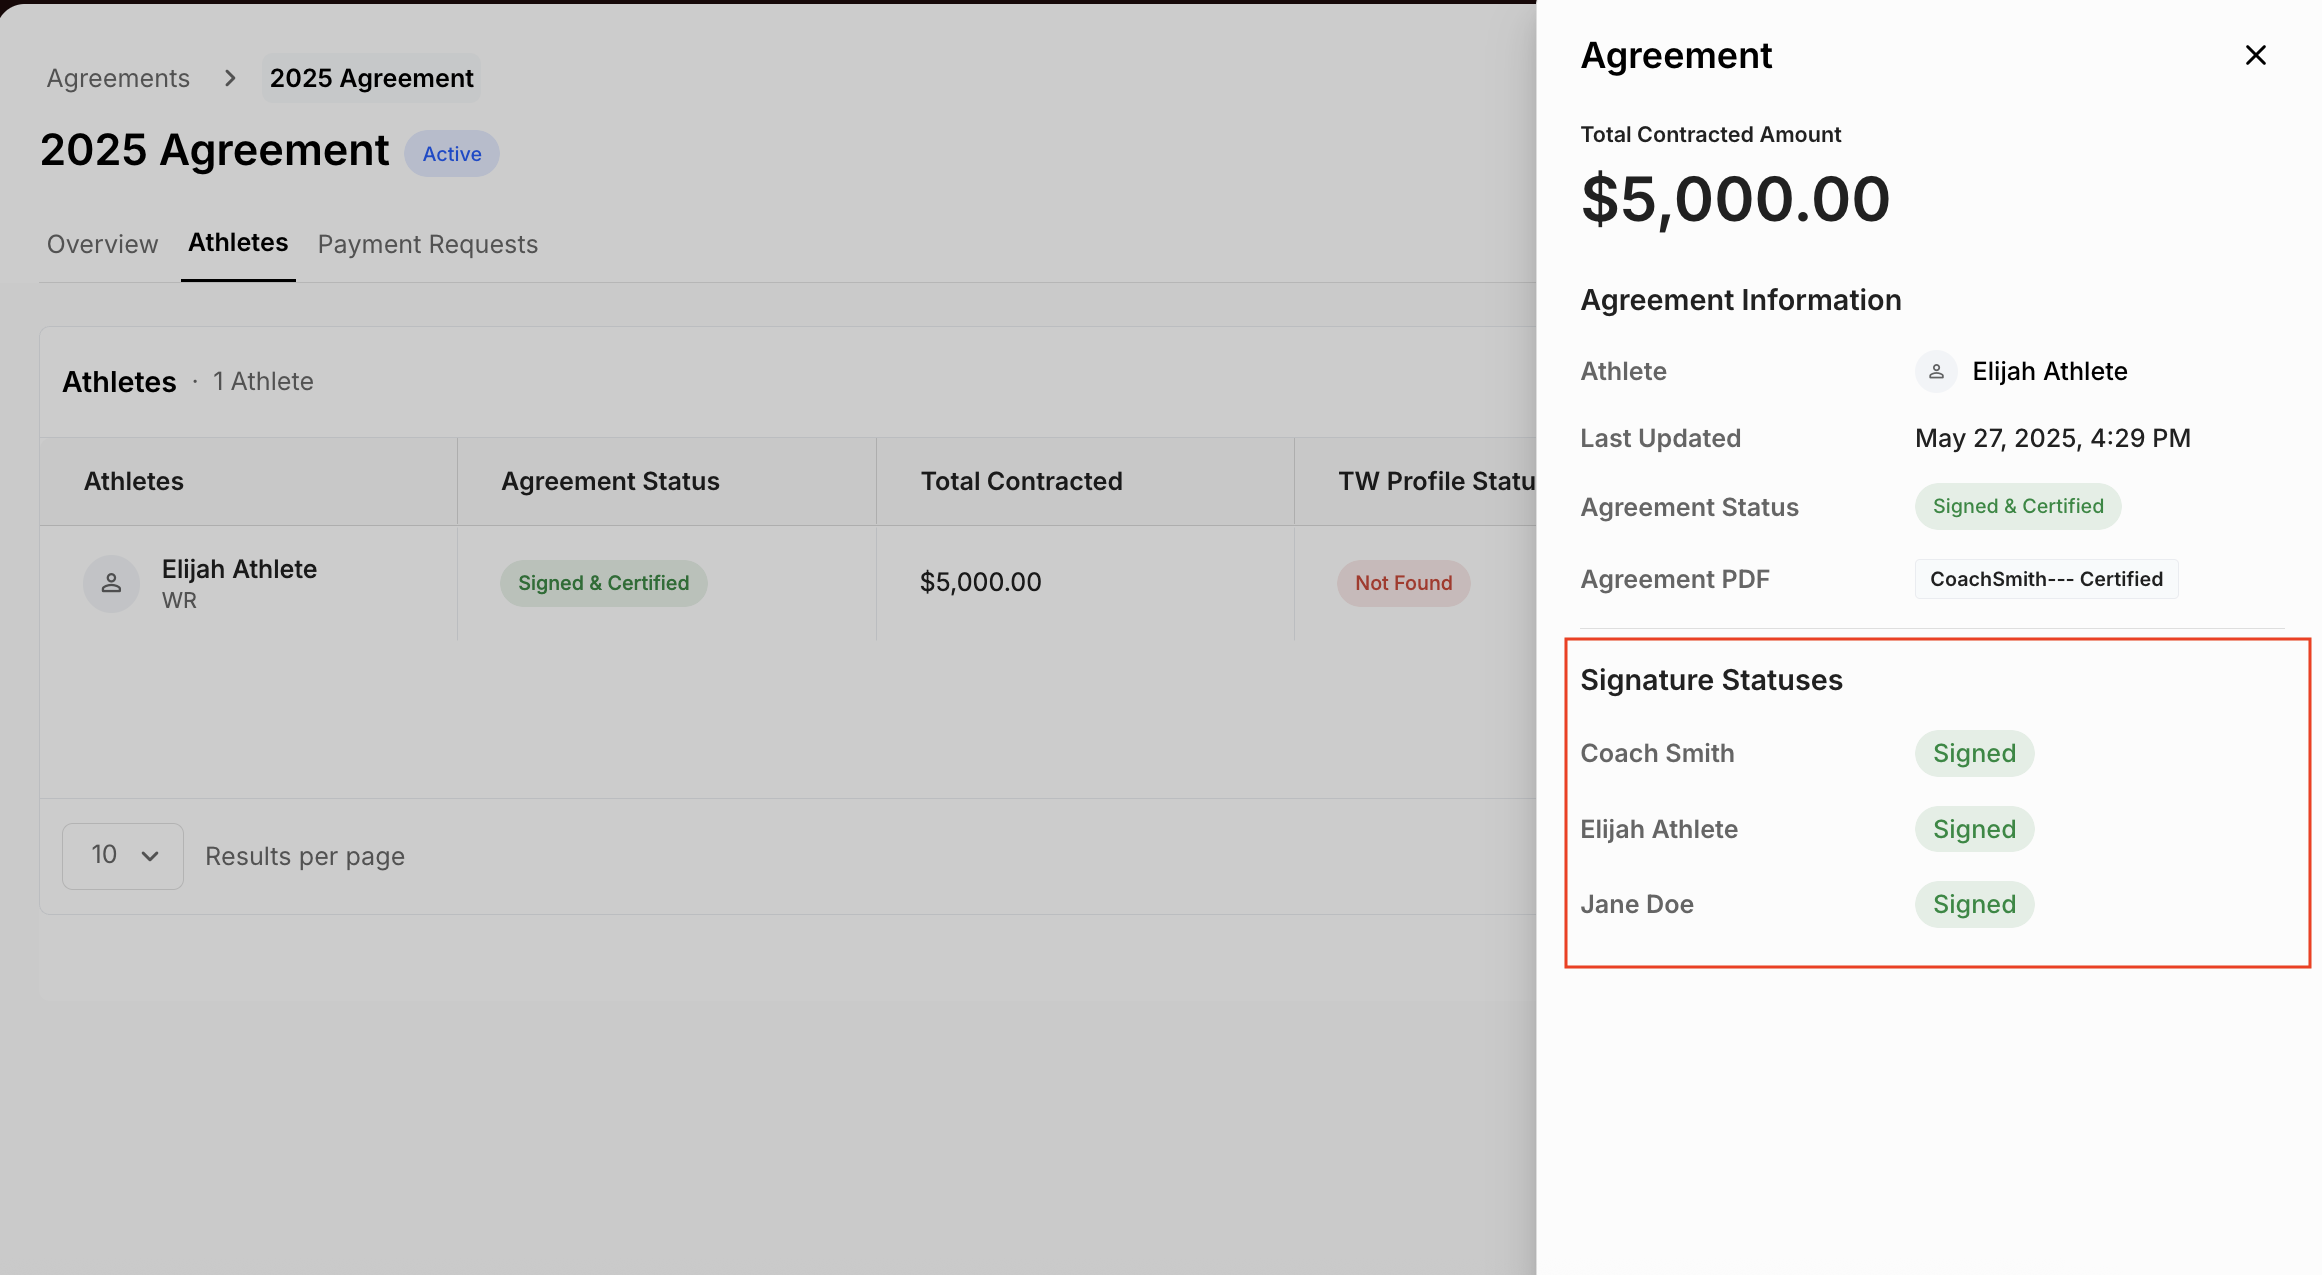This screenshot has width=2322, height=1275.
Task: Select the Athletes tab
Action: [x=238, y=243]
